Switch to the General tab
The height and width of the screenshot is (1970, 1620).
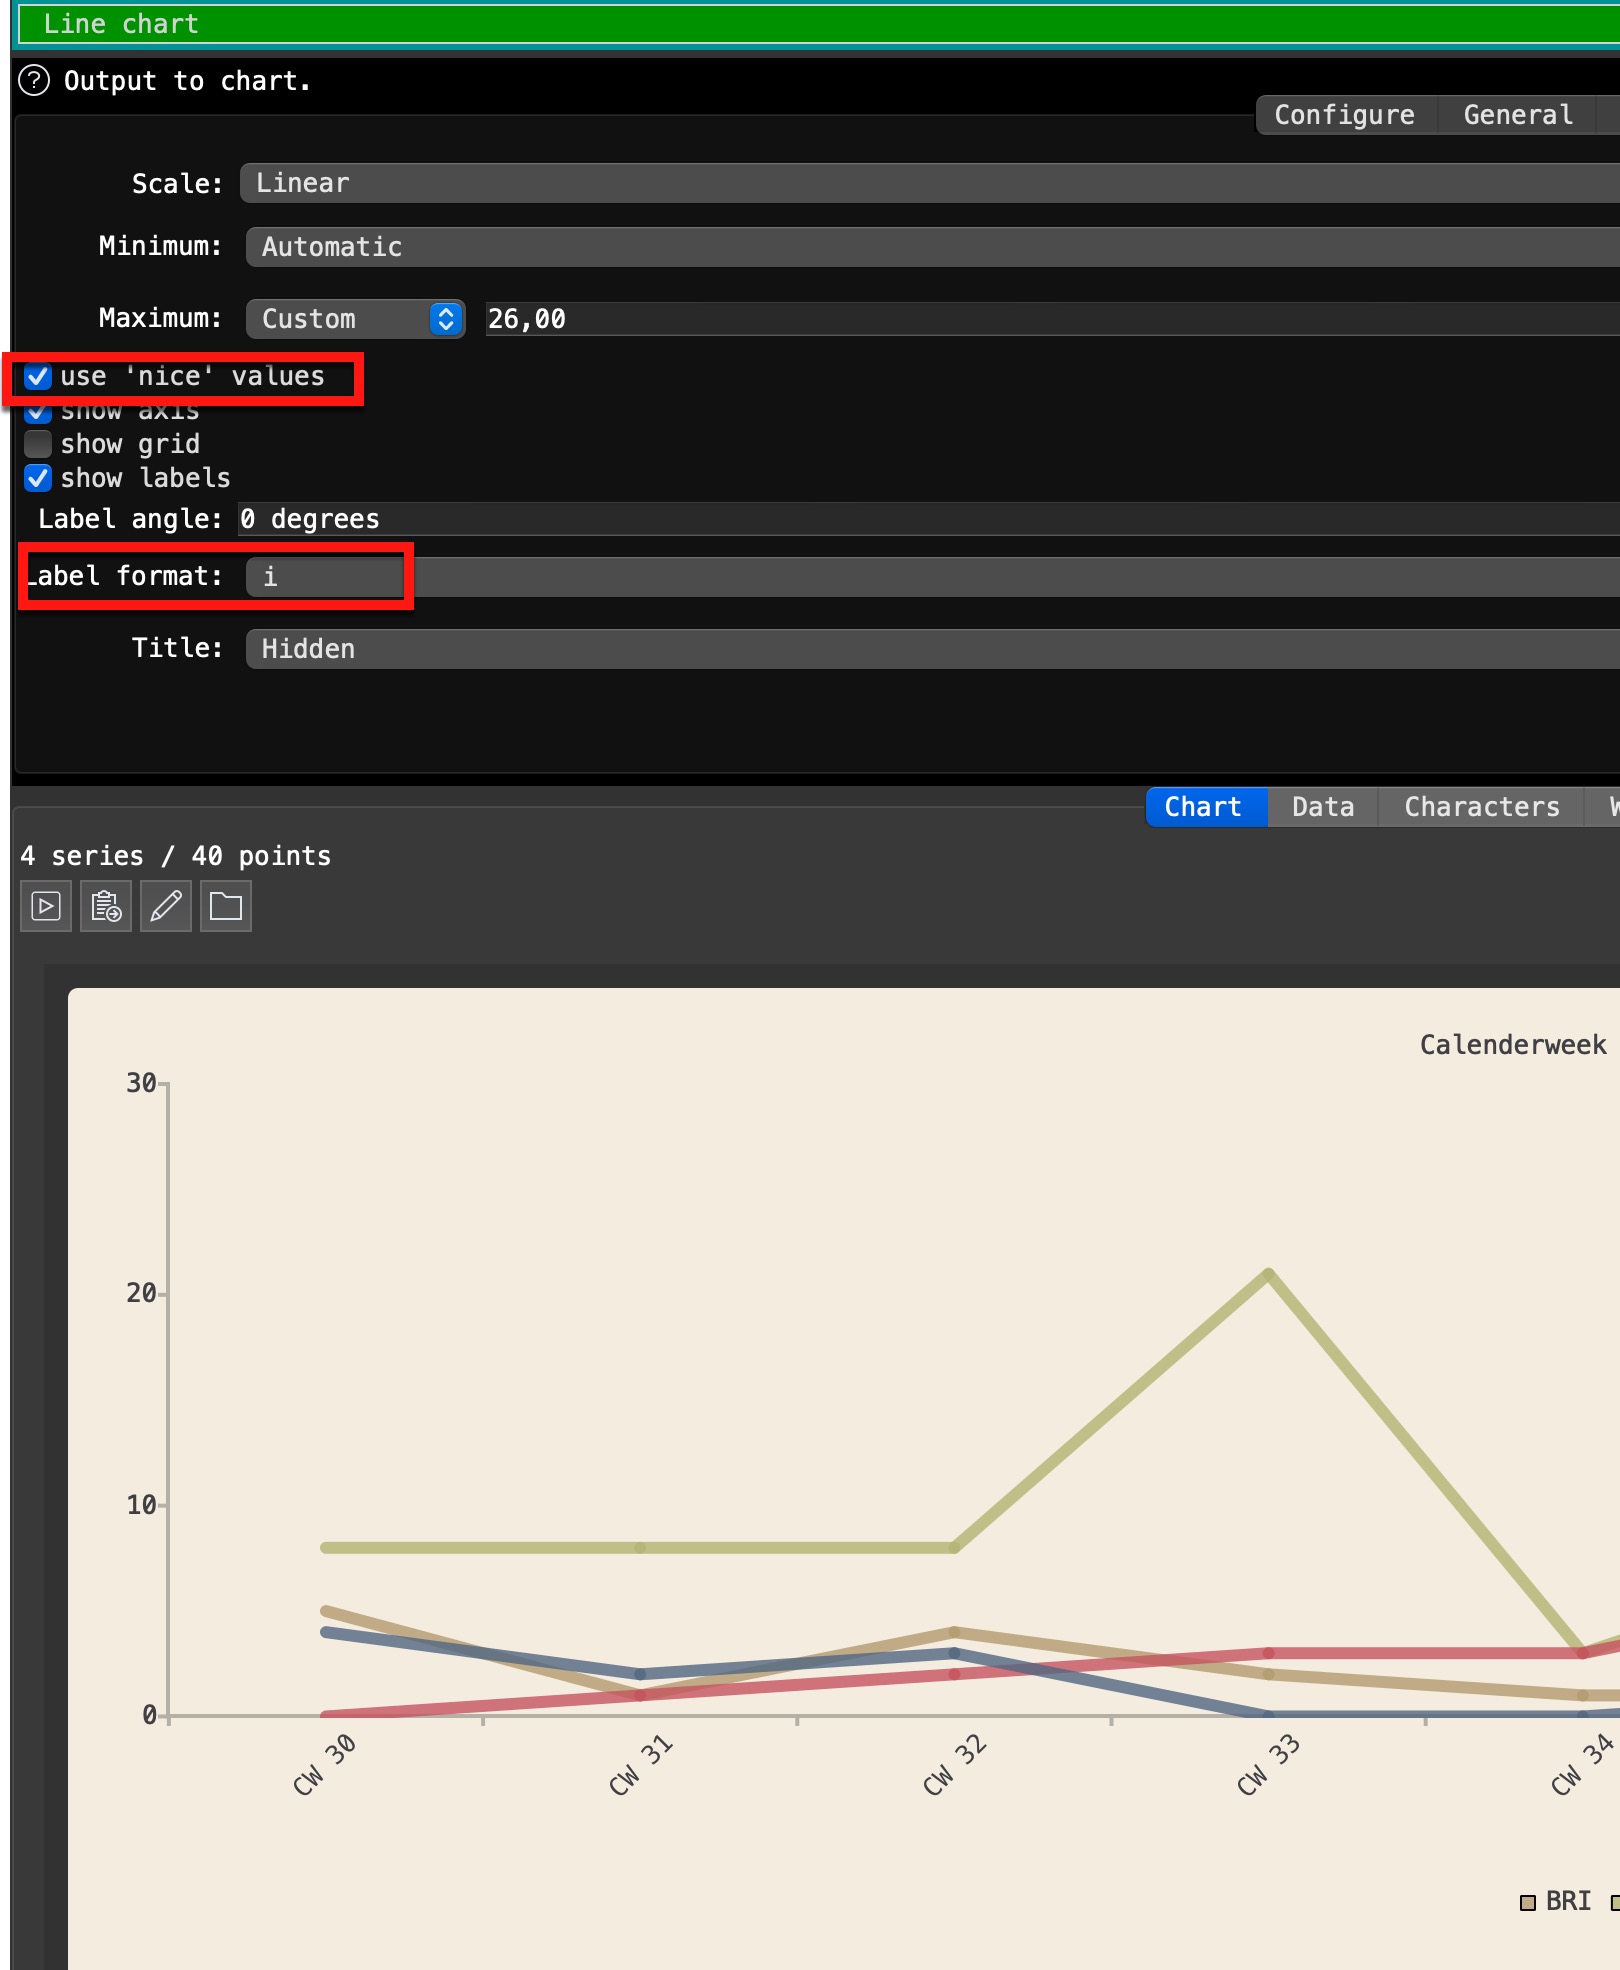(1517, 115)
